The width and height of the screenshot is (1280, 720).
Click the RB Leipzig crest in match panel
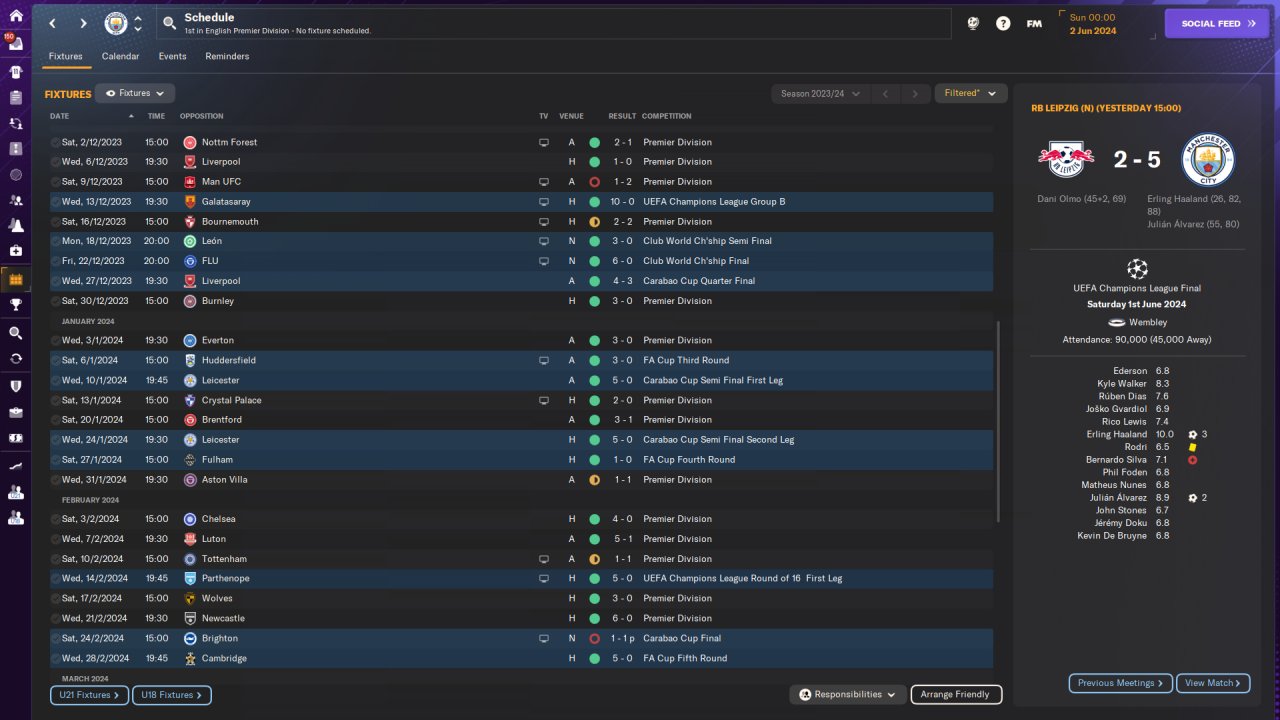pyautogui.click(x=1066, y=158)
